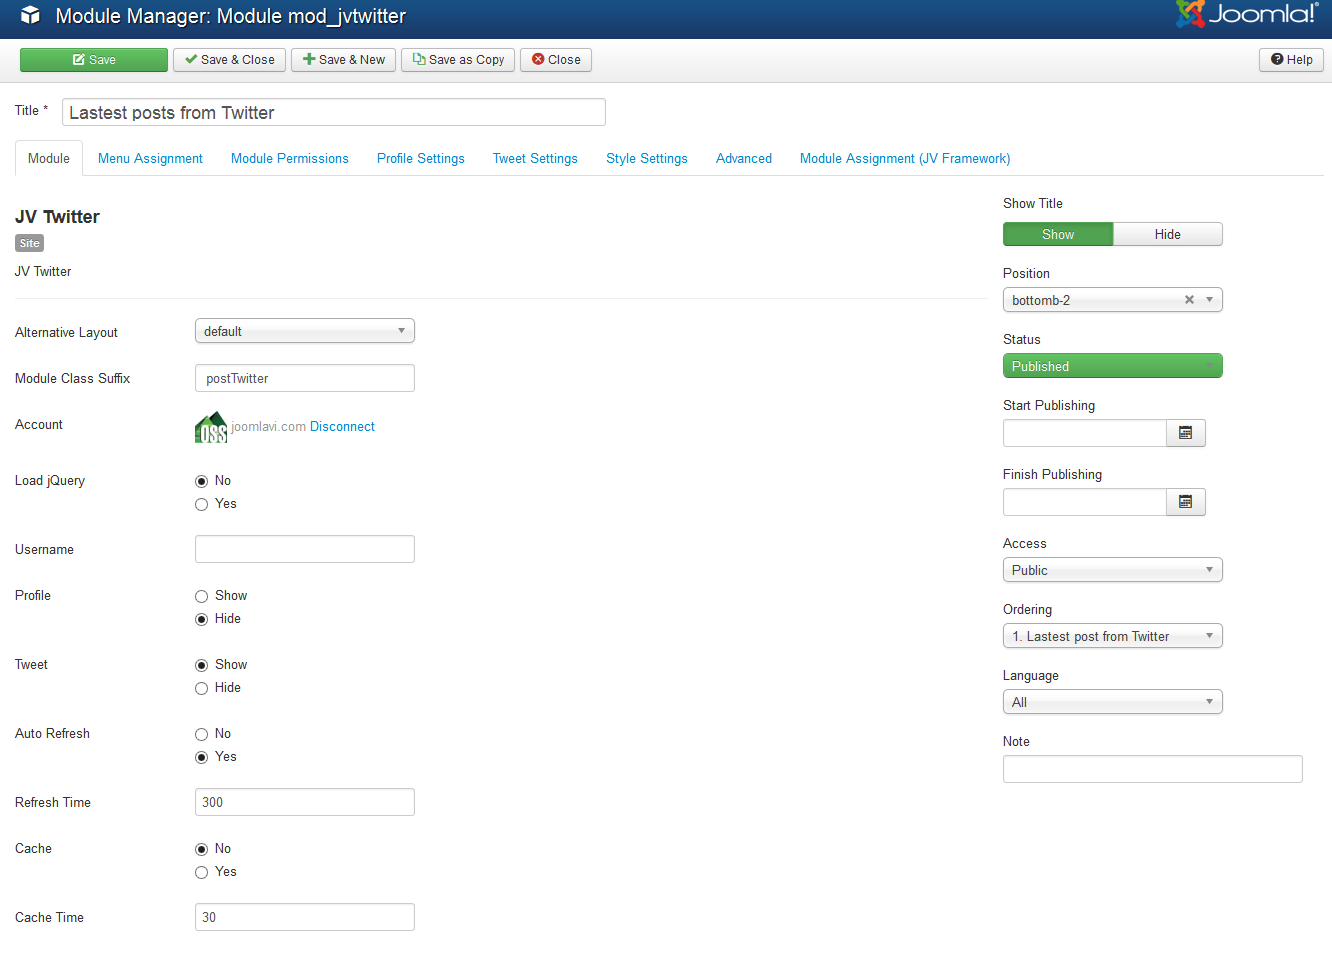Open the Position dropdown arrow
This screenshot has width=1332, height=955.
[1209, 300]
